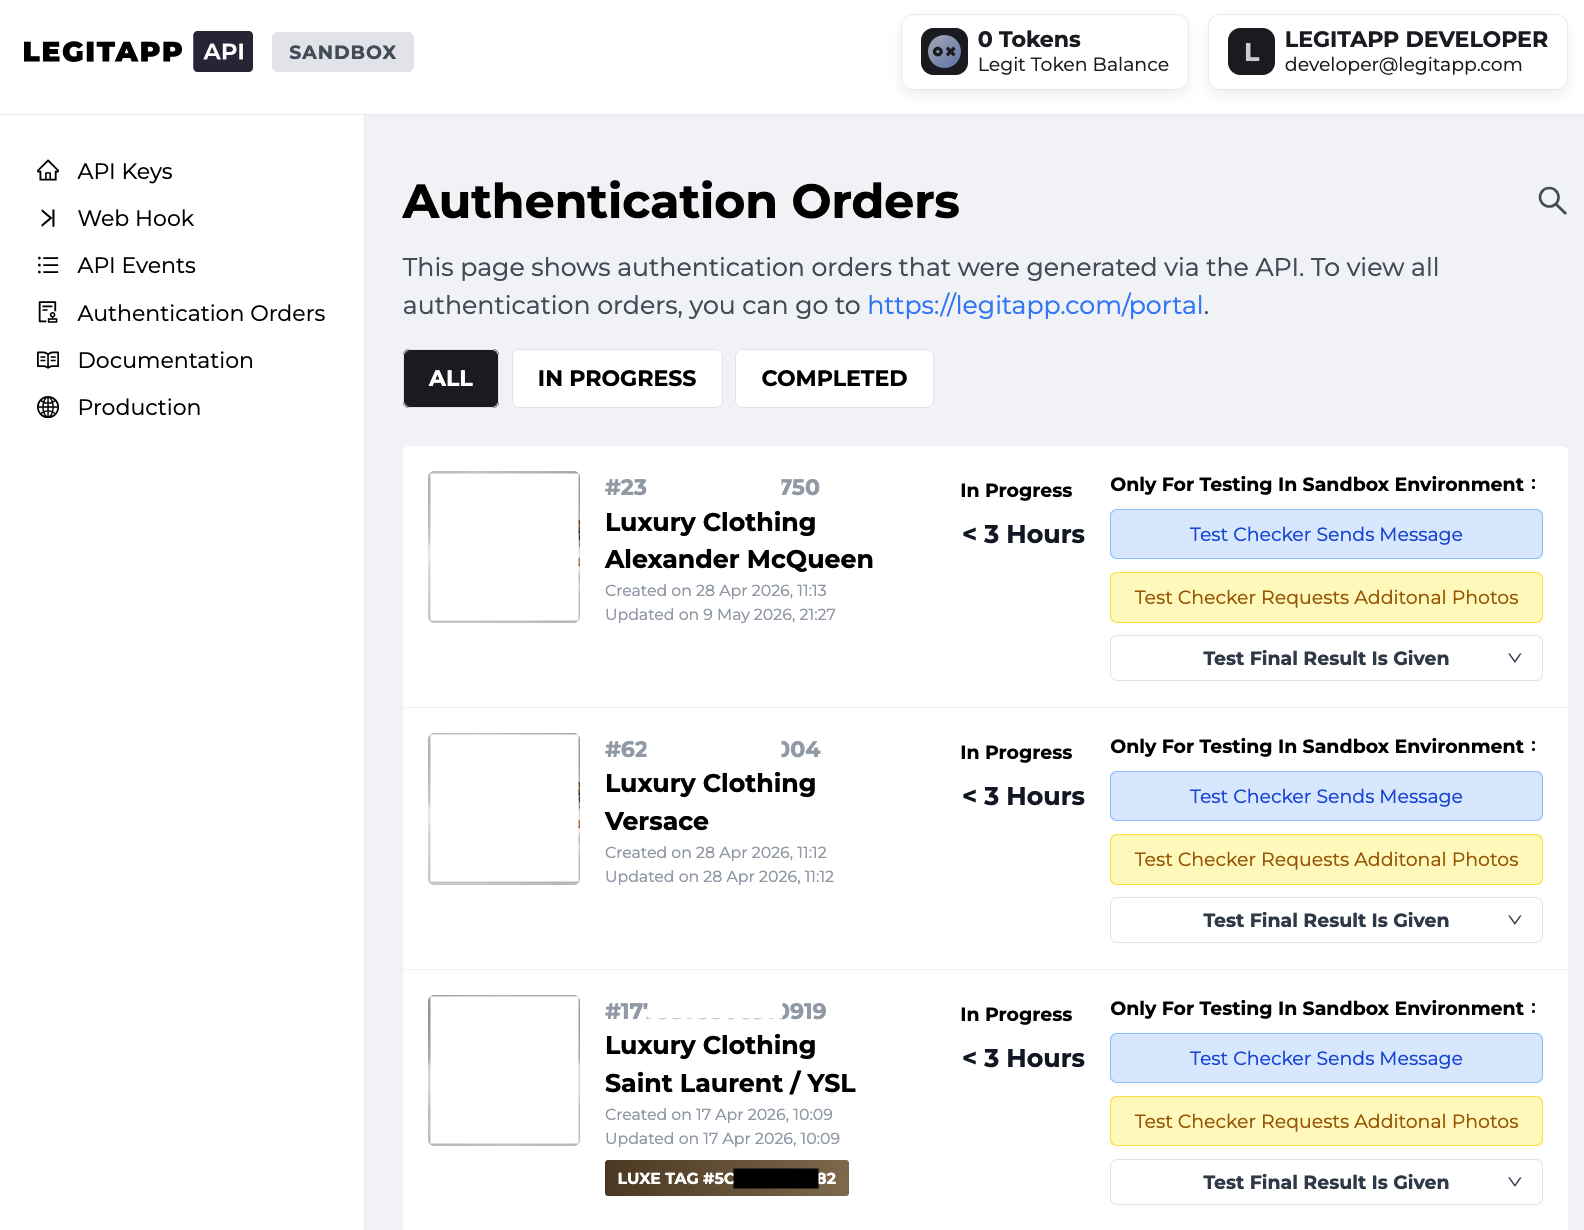Click the Documentation book icon
The image size is (1584, 1230).
click(48, 360)
